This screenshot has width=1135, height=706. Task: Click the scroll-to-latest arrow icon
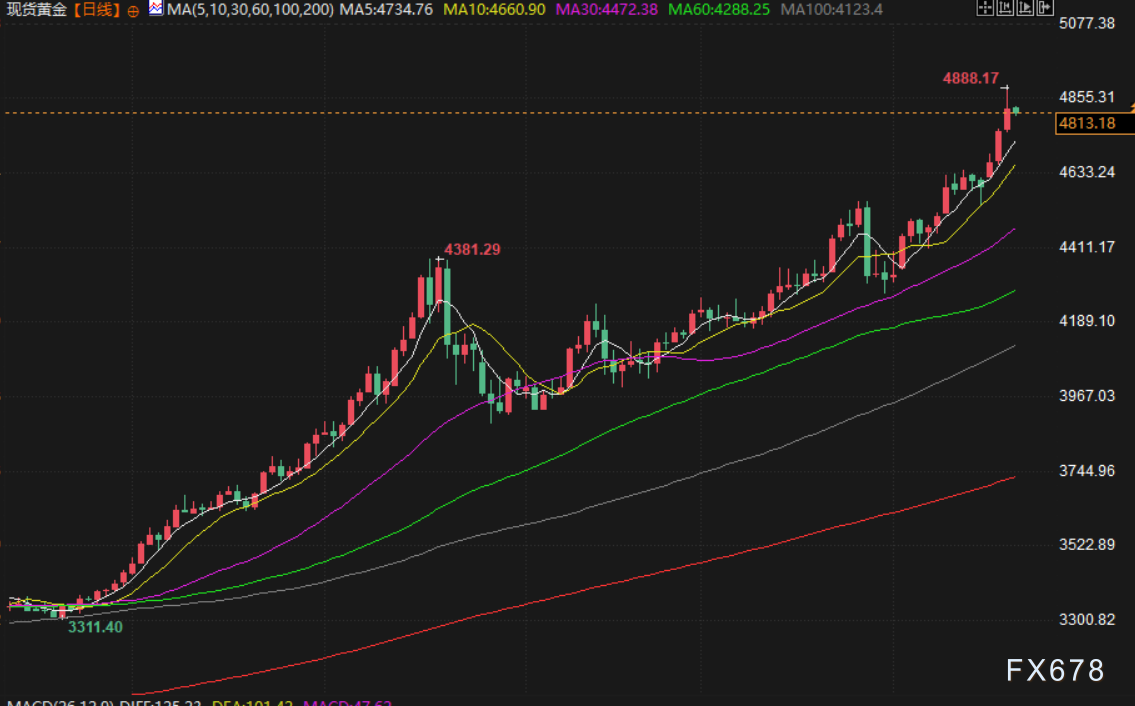(x=1043, y=9)
